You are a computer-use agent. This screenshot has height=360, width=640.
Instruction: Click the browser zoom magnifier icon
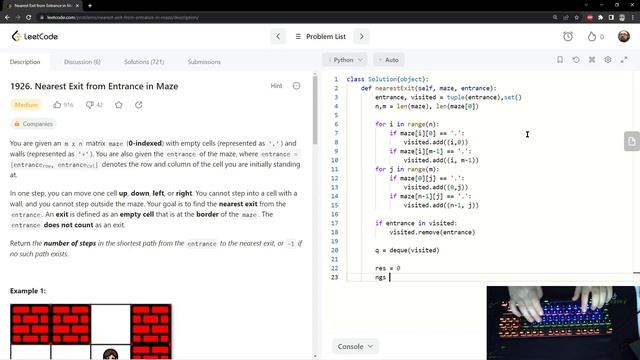555,18
